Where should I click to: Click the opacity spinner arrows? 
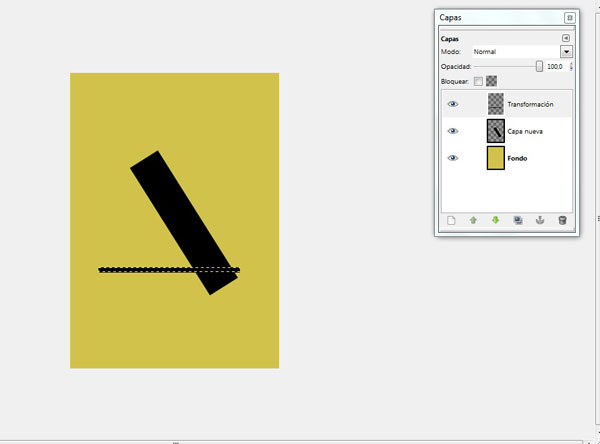[x=571, y=67]
